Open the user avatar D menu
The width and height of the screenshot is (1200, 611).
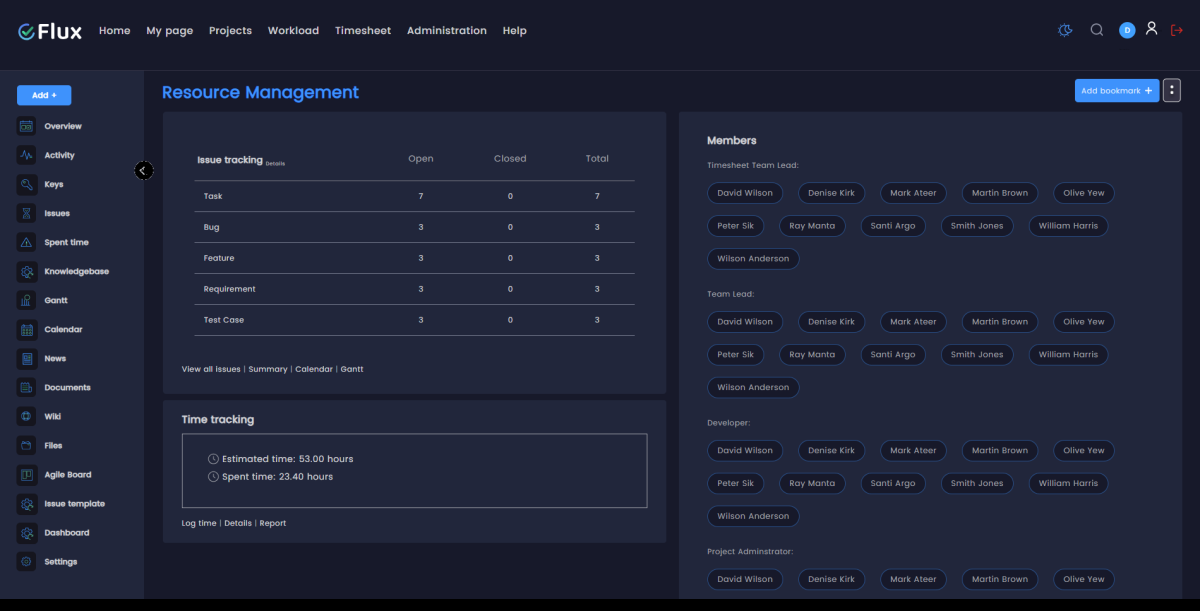[1127, 30]
